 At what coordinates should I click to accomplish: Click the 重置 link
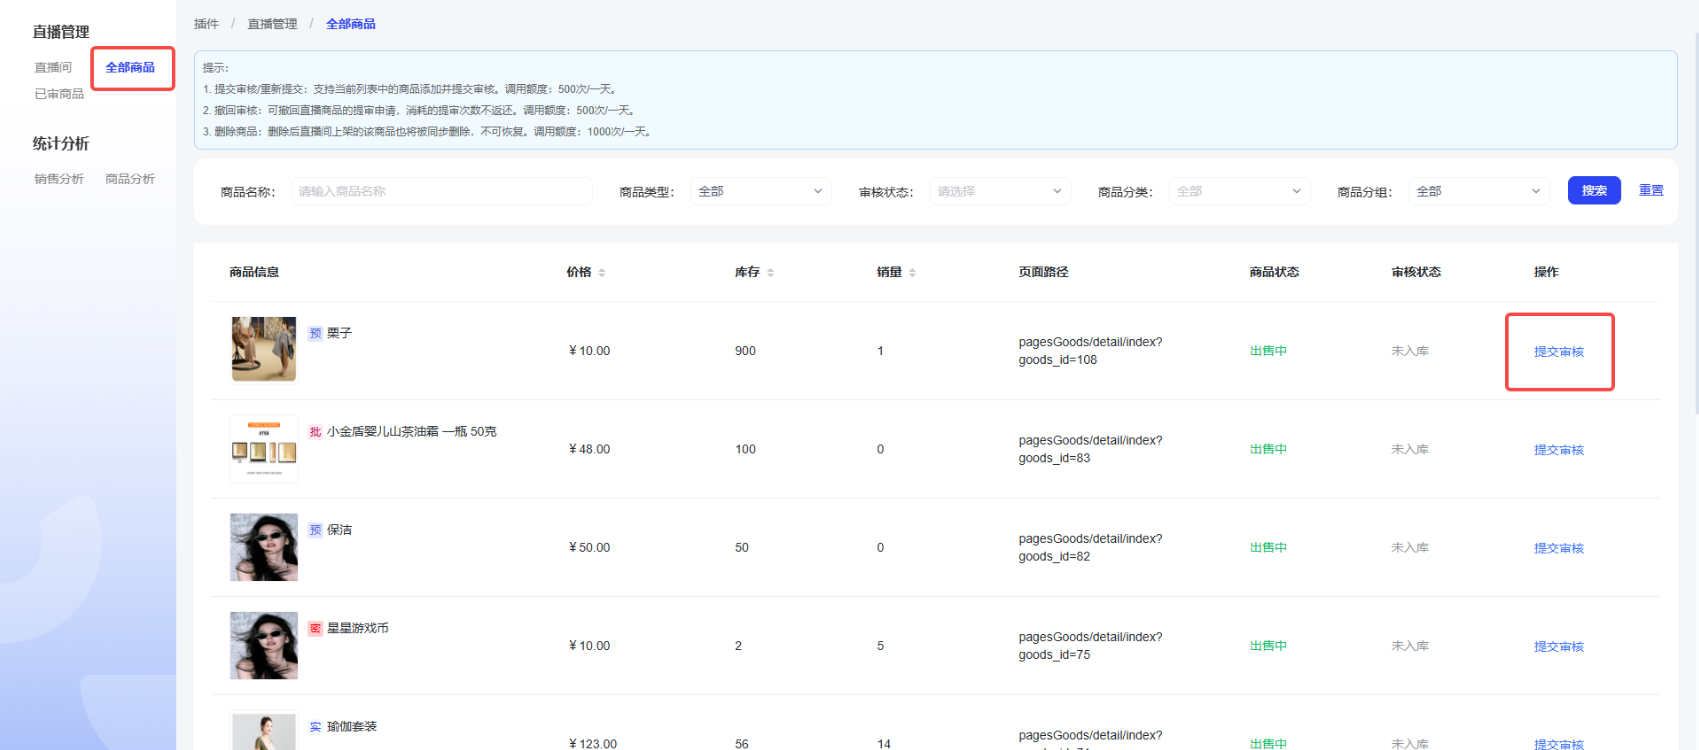[x=1651, y=190]
